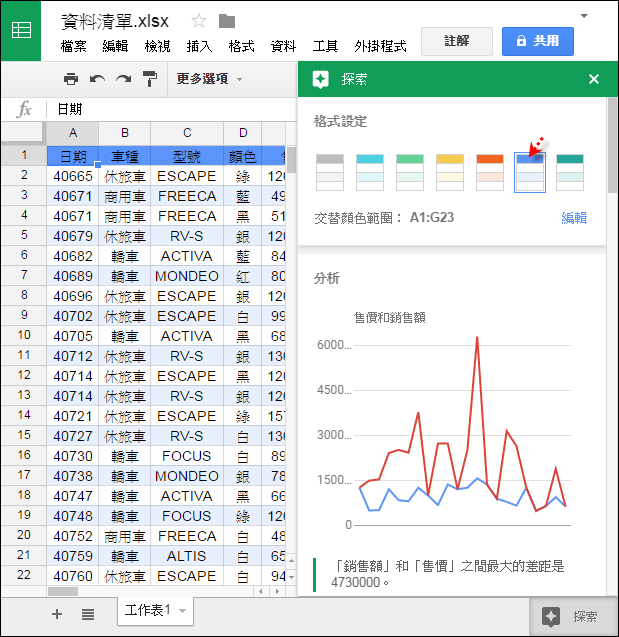The height and width of the screenshot is (637, 619).
Task: Click the MONDEO cell in row 7
Action: pos(187,276)
